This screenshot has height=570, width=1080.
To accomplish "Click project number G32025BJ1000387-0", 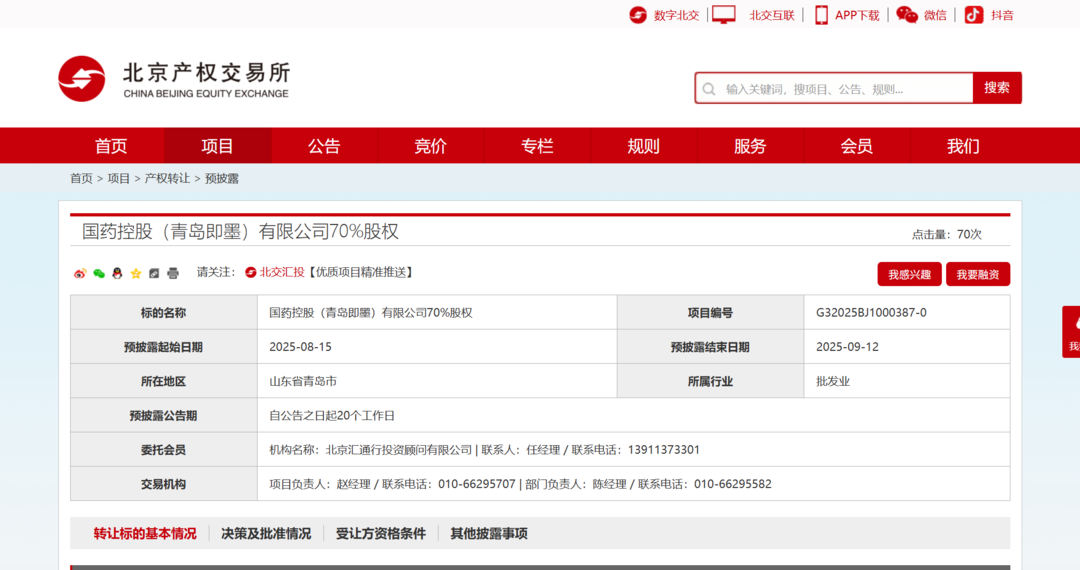I will [871, 313].
